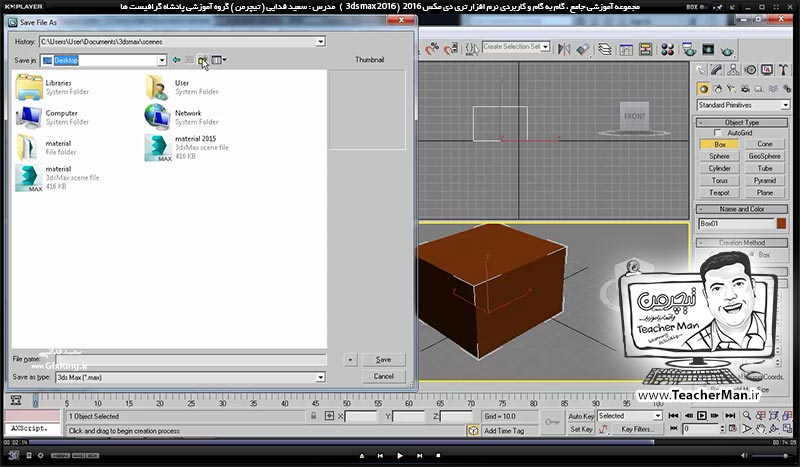Select the Pan View hand icon

pyautogui.click(x=760, y=429)
